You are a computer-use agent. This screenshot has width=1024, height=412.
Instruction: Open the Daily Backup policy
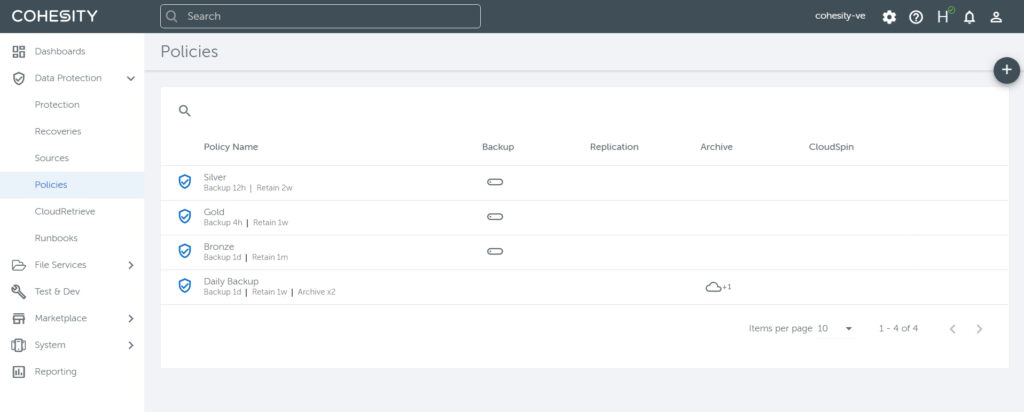pyautogui.click(x=231, y=281)
